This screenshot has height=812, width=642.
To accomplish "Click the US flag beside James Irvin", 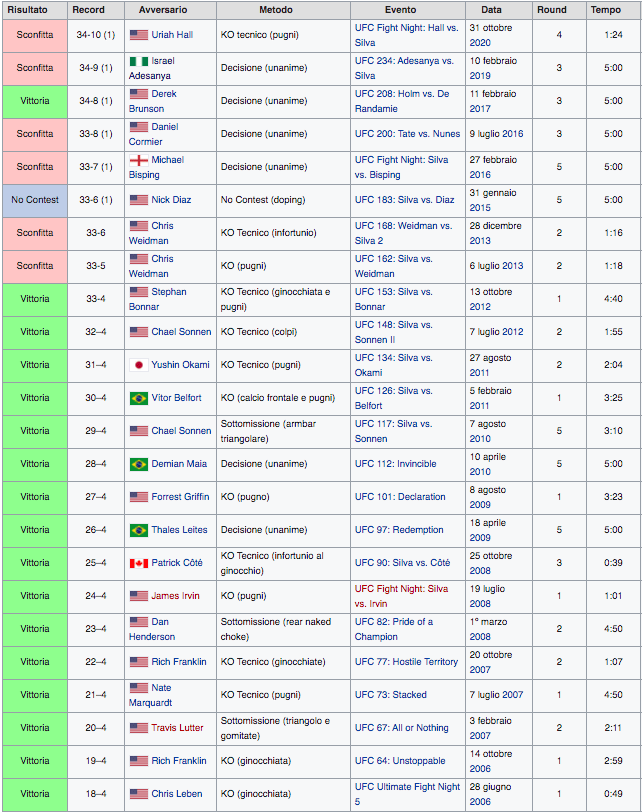I will point(139,596).
